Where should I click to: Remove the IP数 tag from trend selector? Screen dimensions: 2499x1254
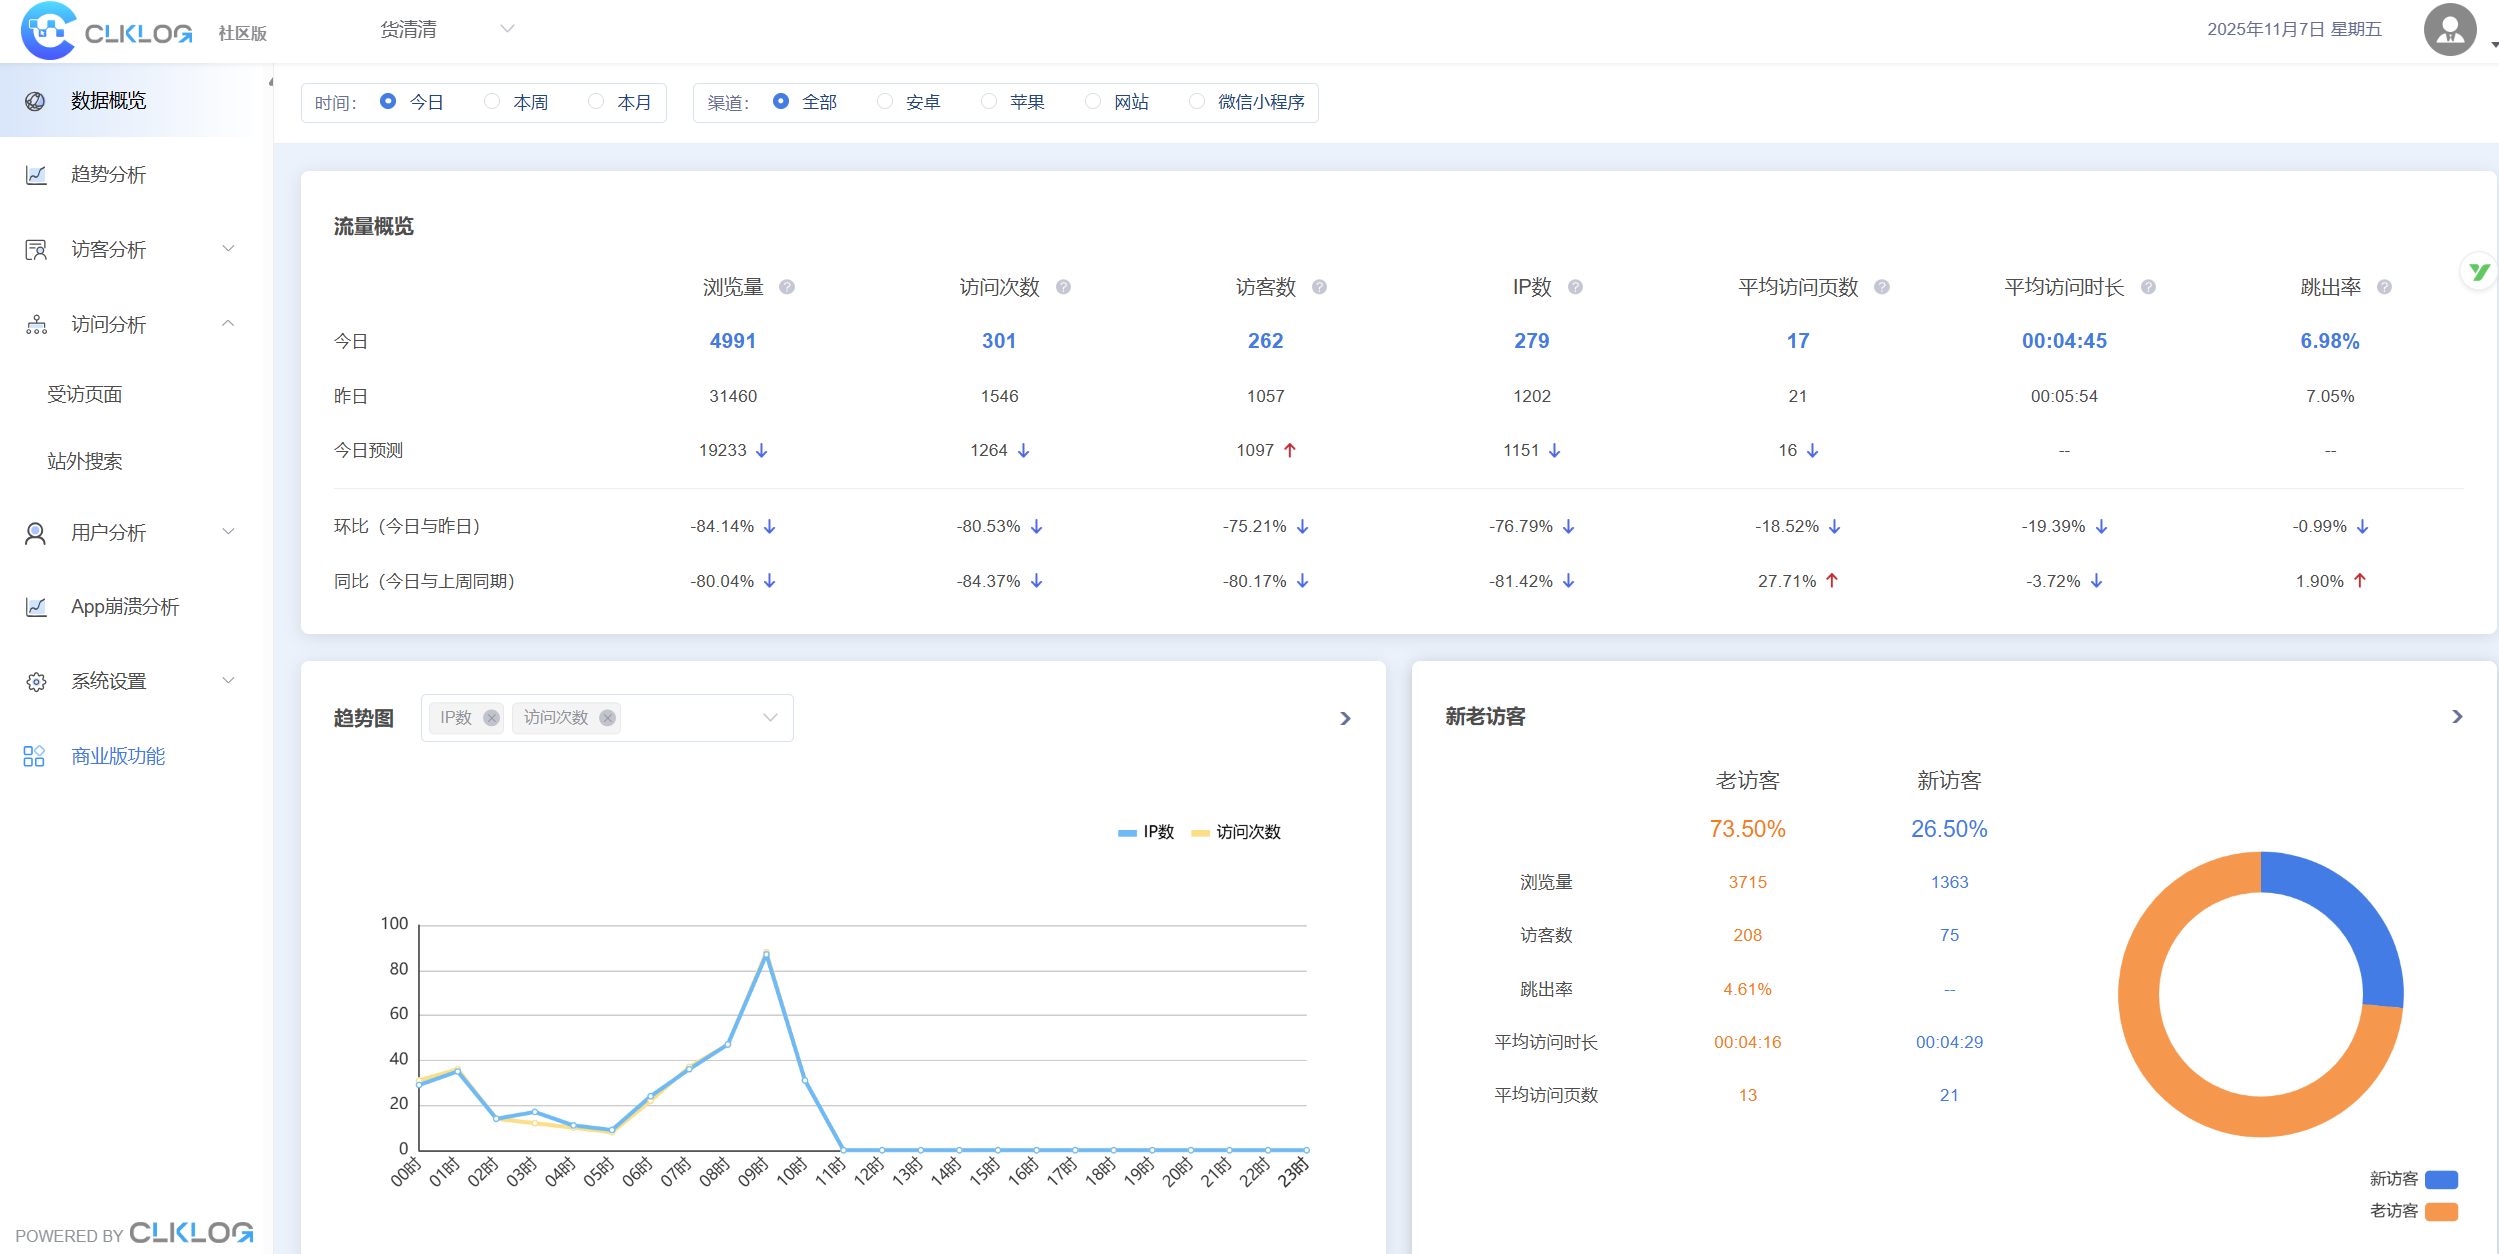point(491,718)
